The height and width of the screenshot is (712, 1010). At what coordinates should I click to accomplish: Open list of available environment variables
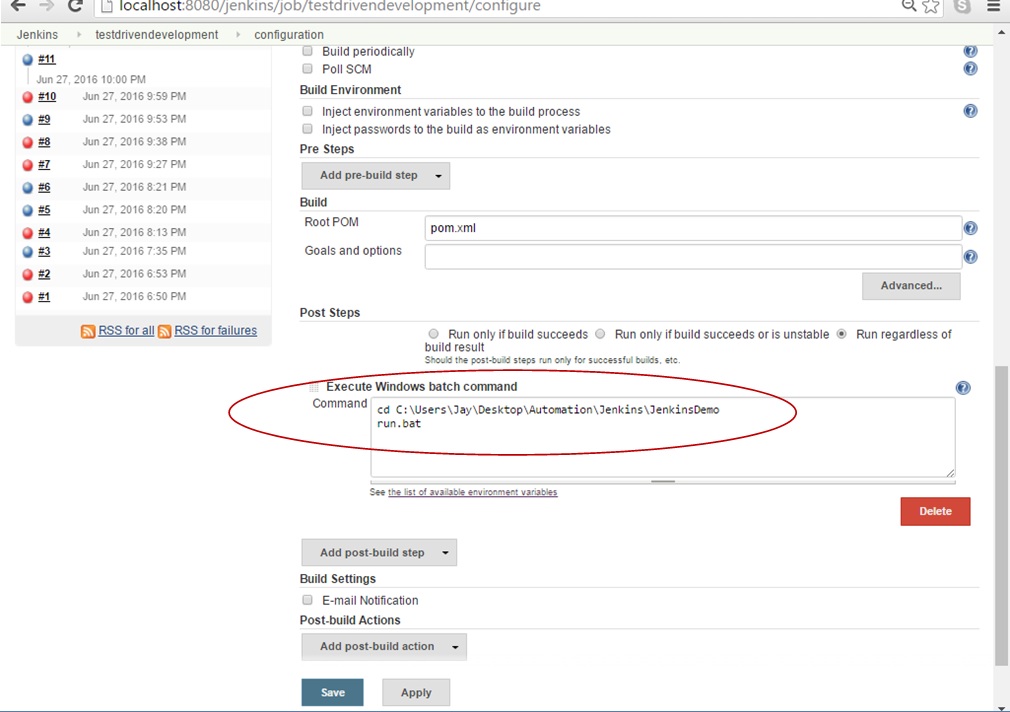472,492
